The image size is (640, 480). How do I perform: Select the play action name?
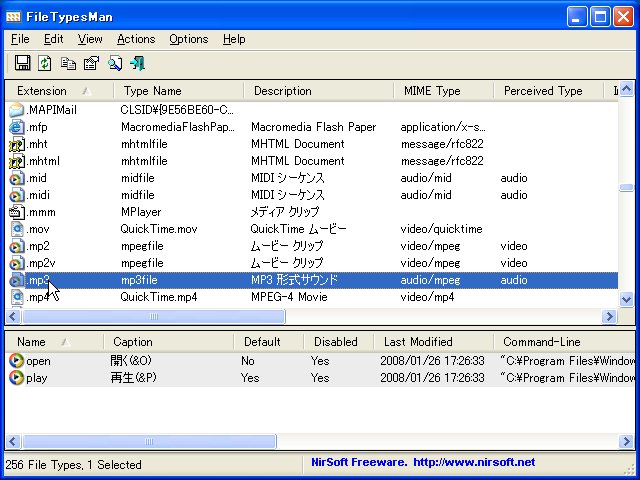(37, 378)
